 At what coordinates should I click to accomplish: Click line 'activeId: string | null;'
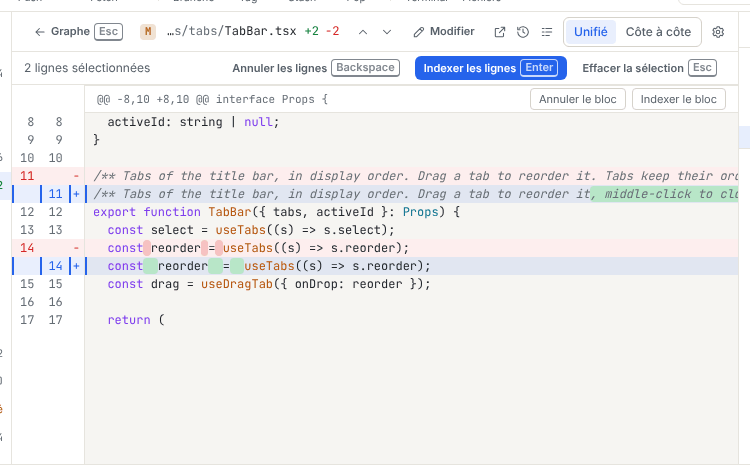click(x=411, y=122)
